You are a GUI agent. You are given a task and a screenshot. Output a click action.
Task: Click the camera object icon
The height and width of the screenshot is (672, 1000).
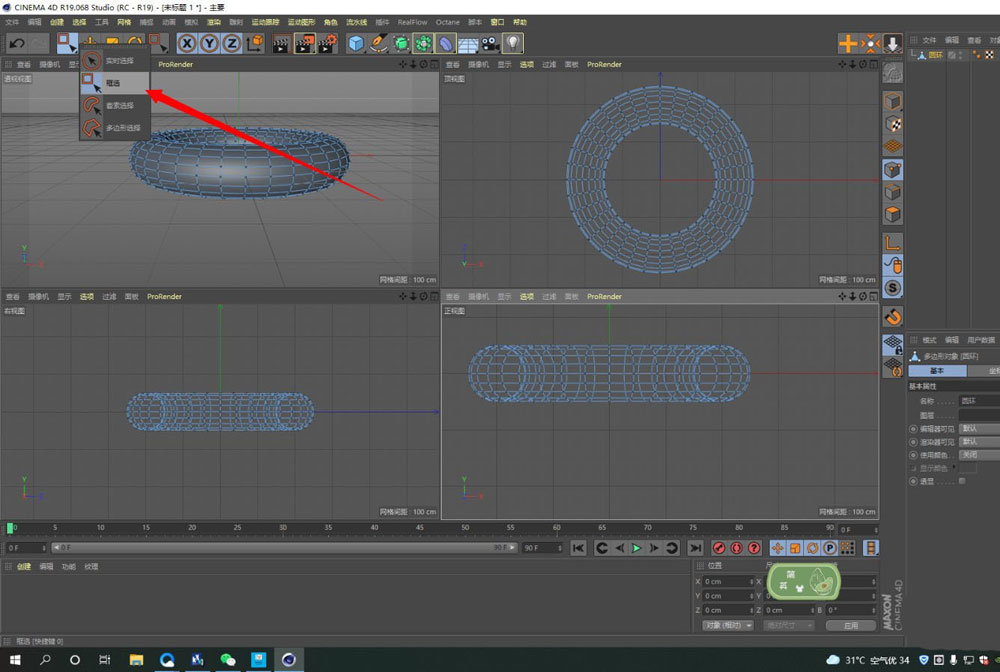[490, 43]
